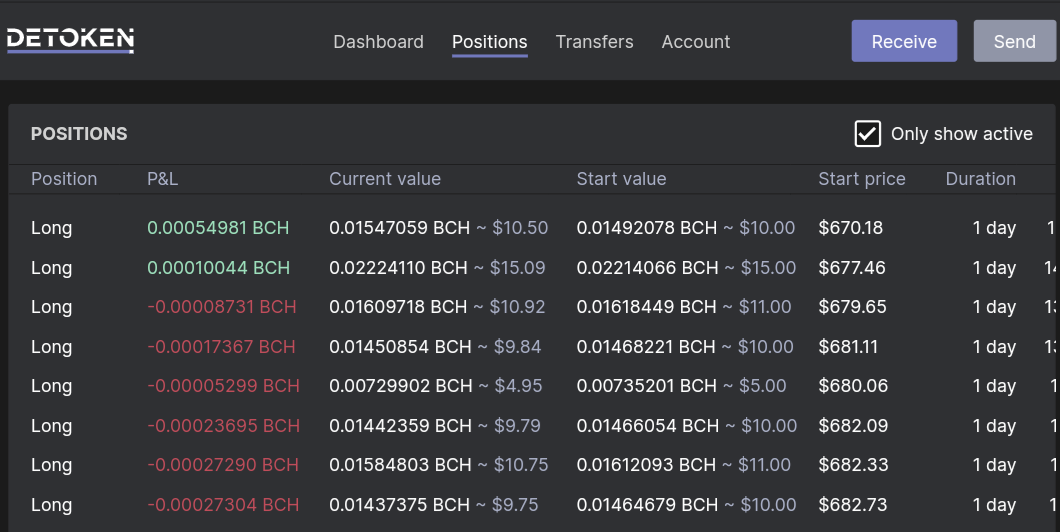Click start price $679.65

852,307
